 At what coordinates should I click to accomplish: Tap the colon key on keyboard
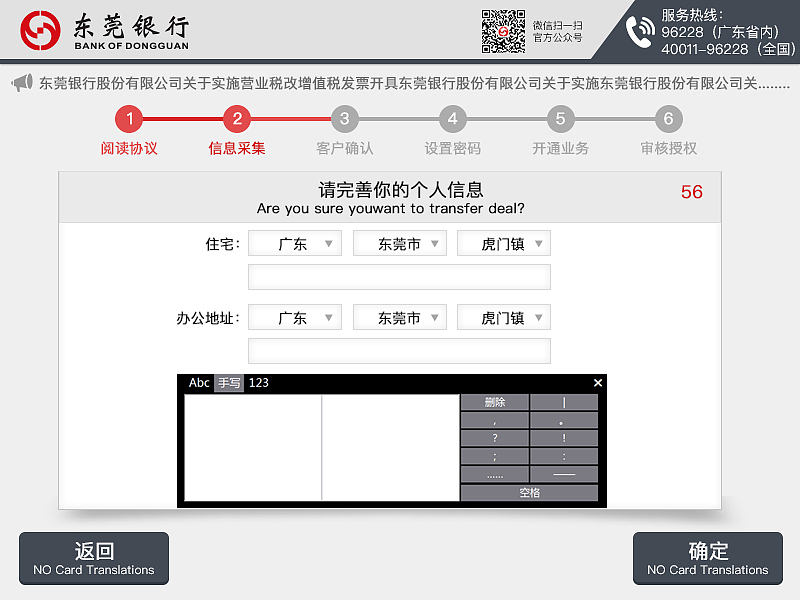tap(564, 456)
